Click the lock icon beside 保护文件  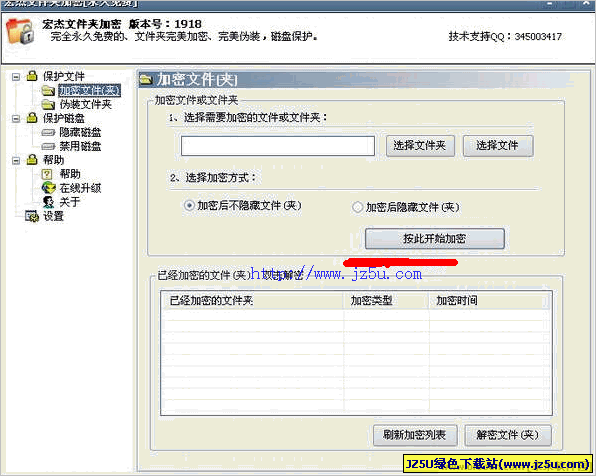(x=32, y=75)
